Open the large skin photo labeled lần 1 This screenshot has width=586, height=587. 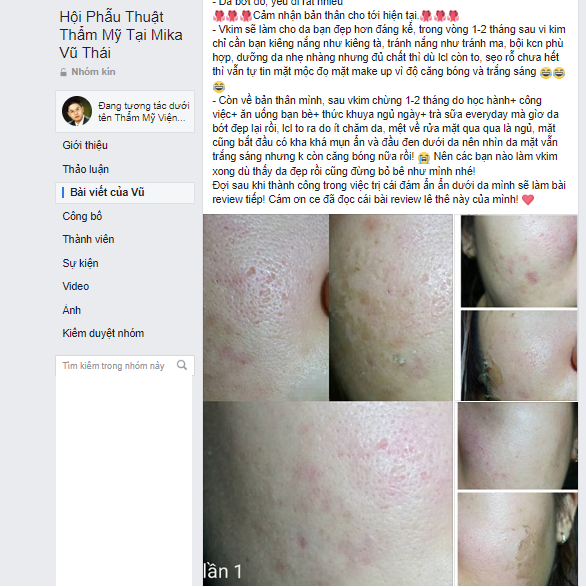point(328,494)
